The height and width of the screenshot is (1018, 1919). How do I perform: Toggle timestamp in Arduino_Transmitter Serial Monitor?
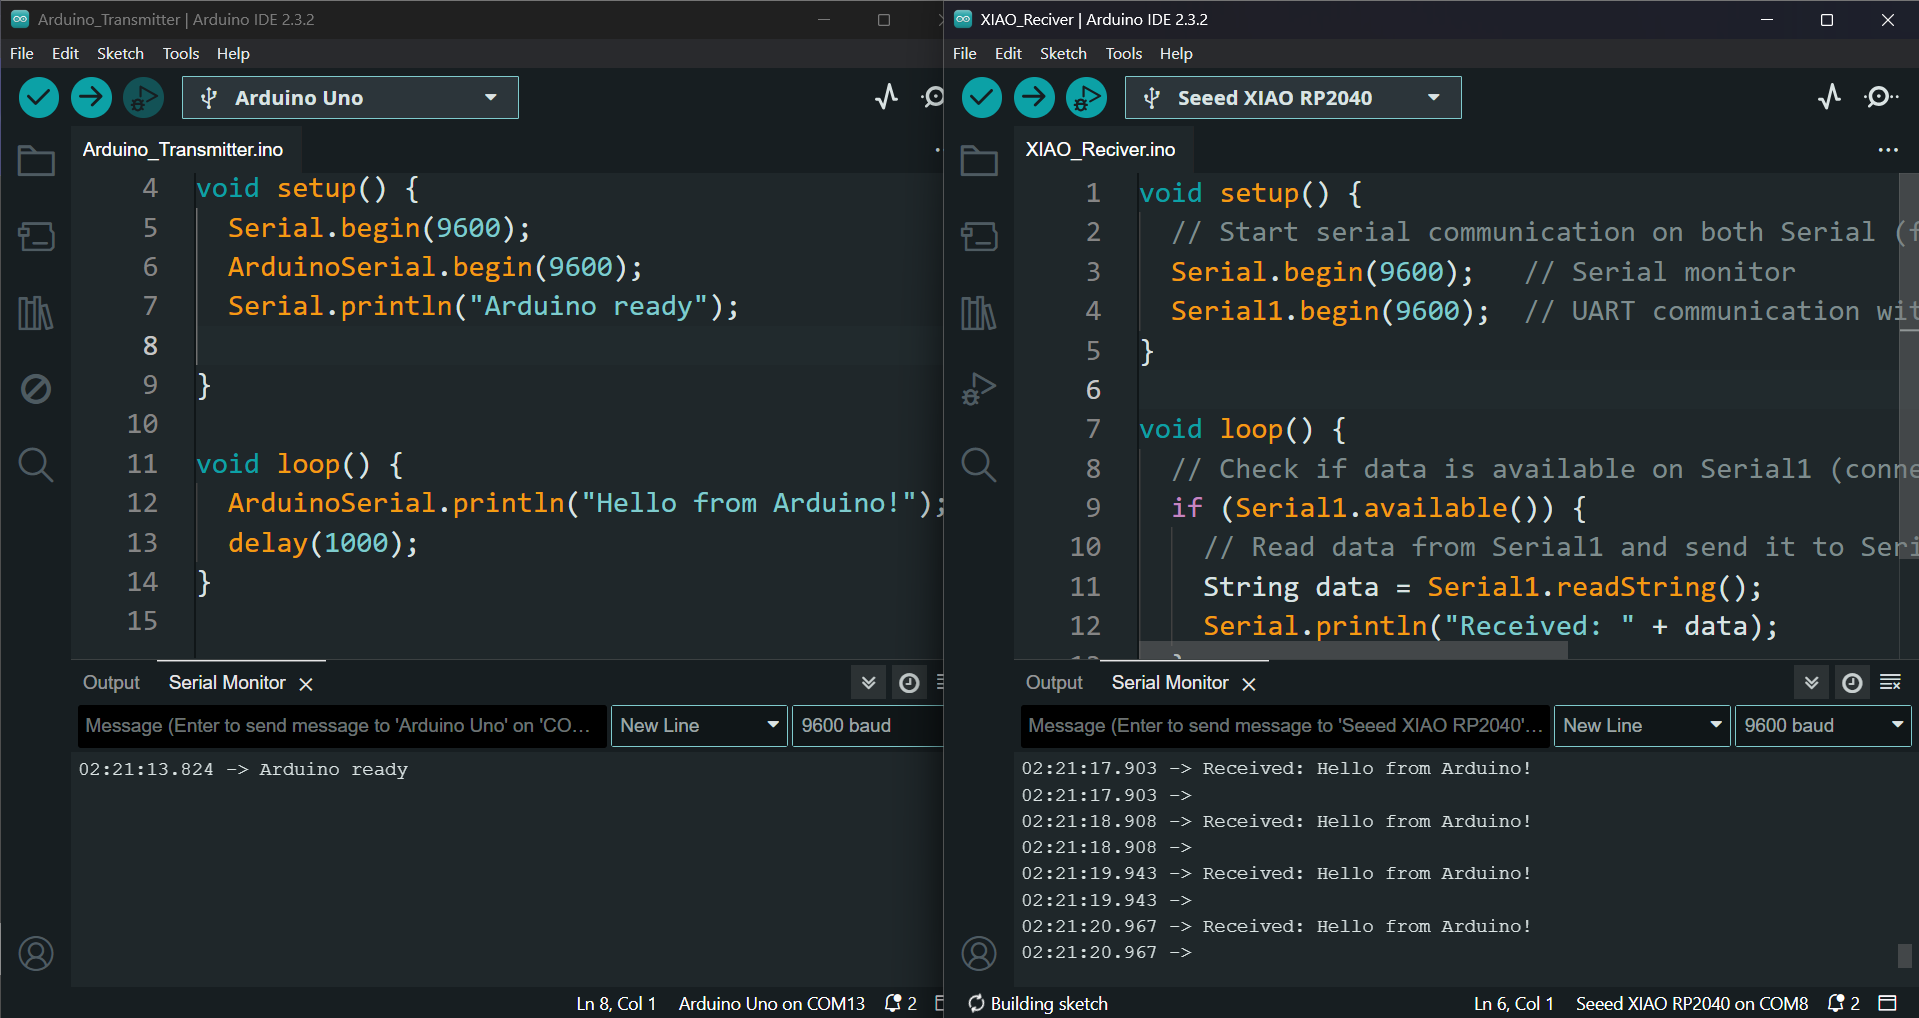(909, 683)
